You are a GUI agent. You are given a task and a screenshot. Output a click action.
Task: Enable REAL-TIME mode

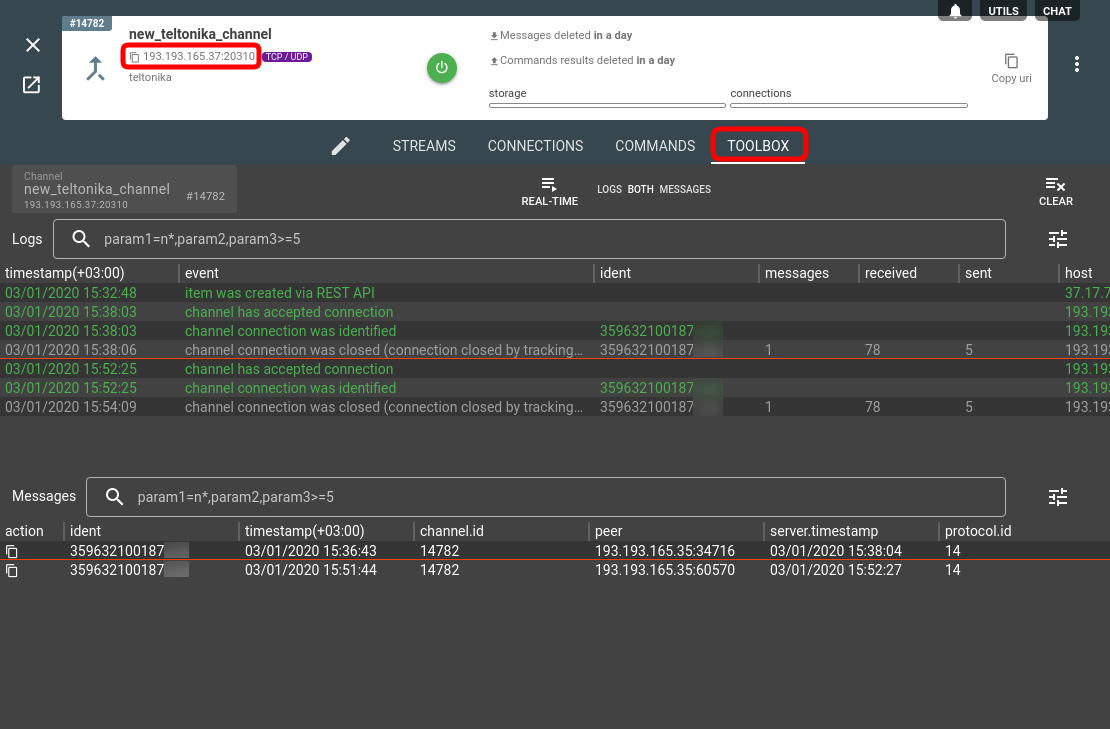point(549,191)
